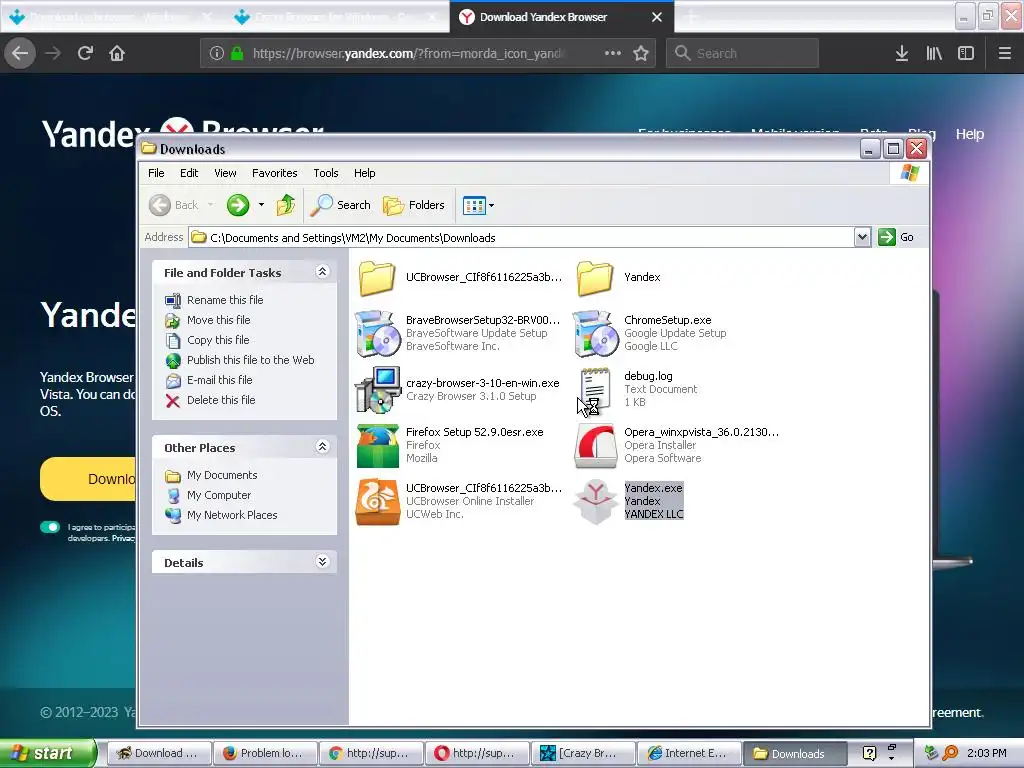Go to Firefox home page icon
The width and height of the screenshot is (1024, 768).
click(117, 53)
